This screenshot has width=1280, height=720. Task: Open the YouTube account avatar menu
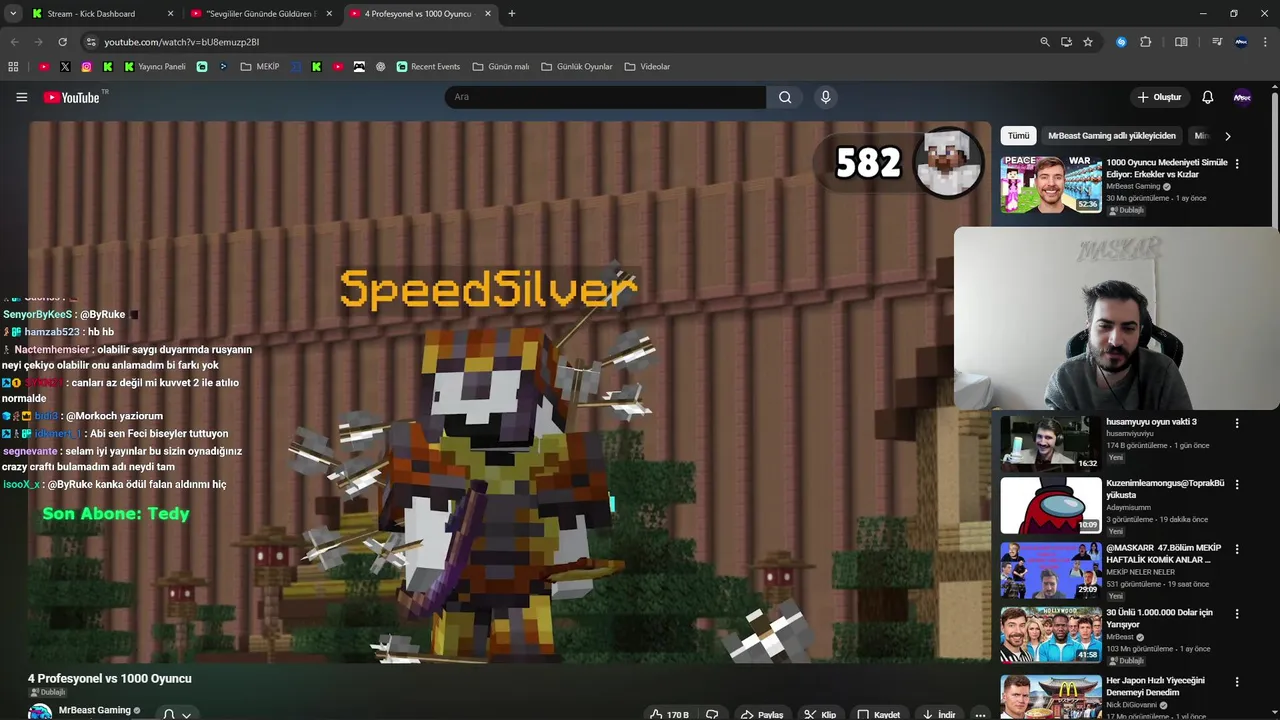pyautogui.click(x=1242, y=97)
